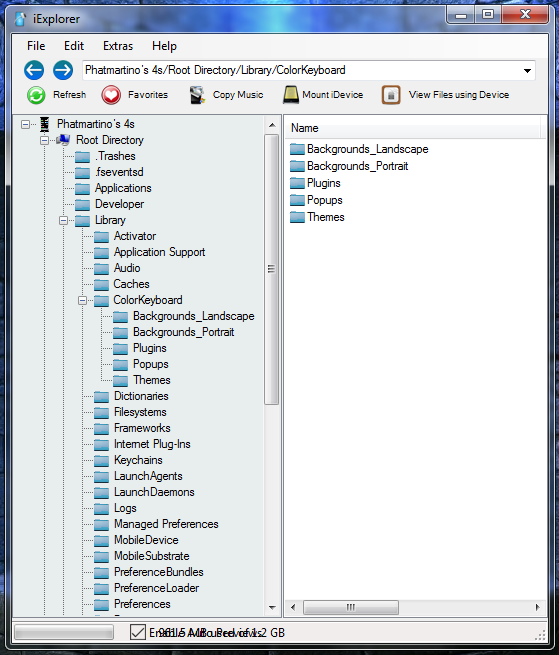Click the Mount iDevice button label

click(333, 95)
